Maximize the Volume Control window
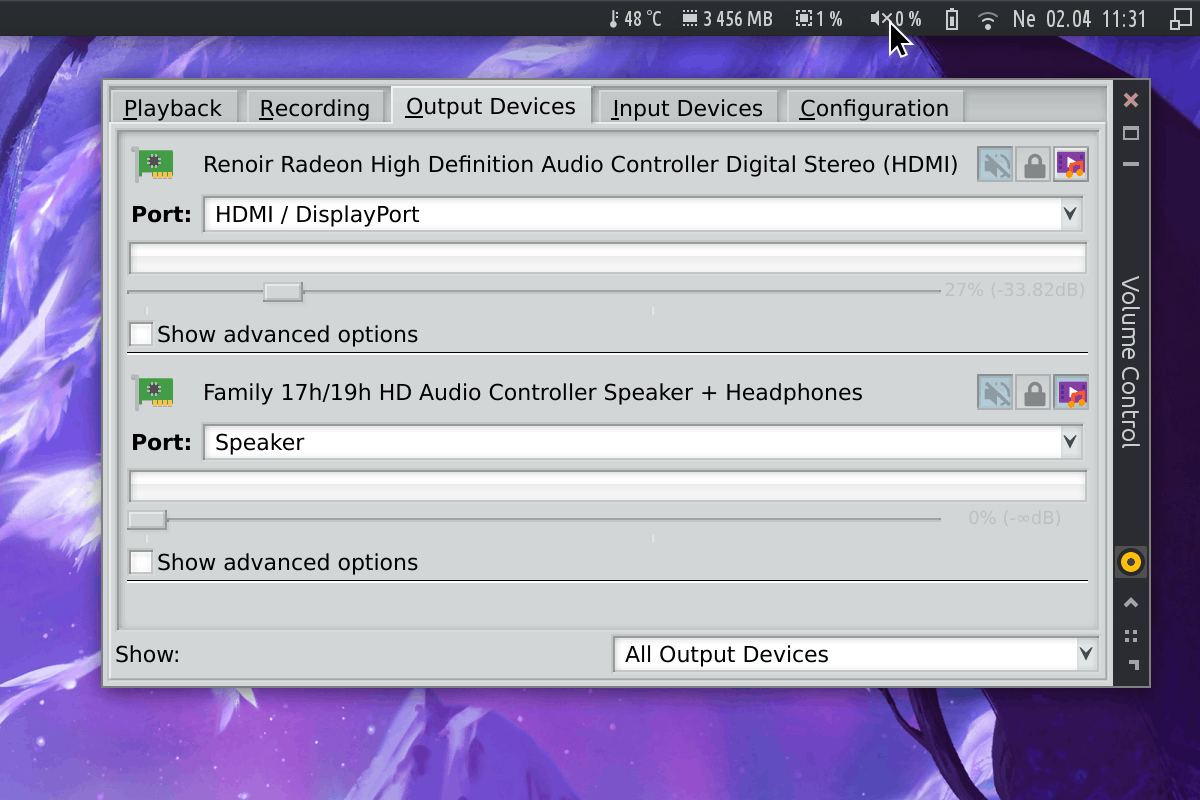Image resolution: width=1200 pixels, height=800 pixels. [1131, 133]
